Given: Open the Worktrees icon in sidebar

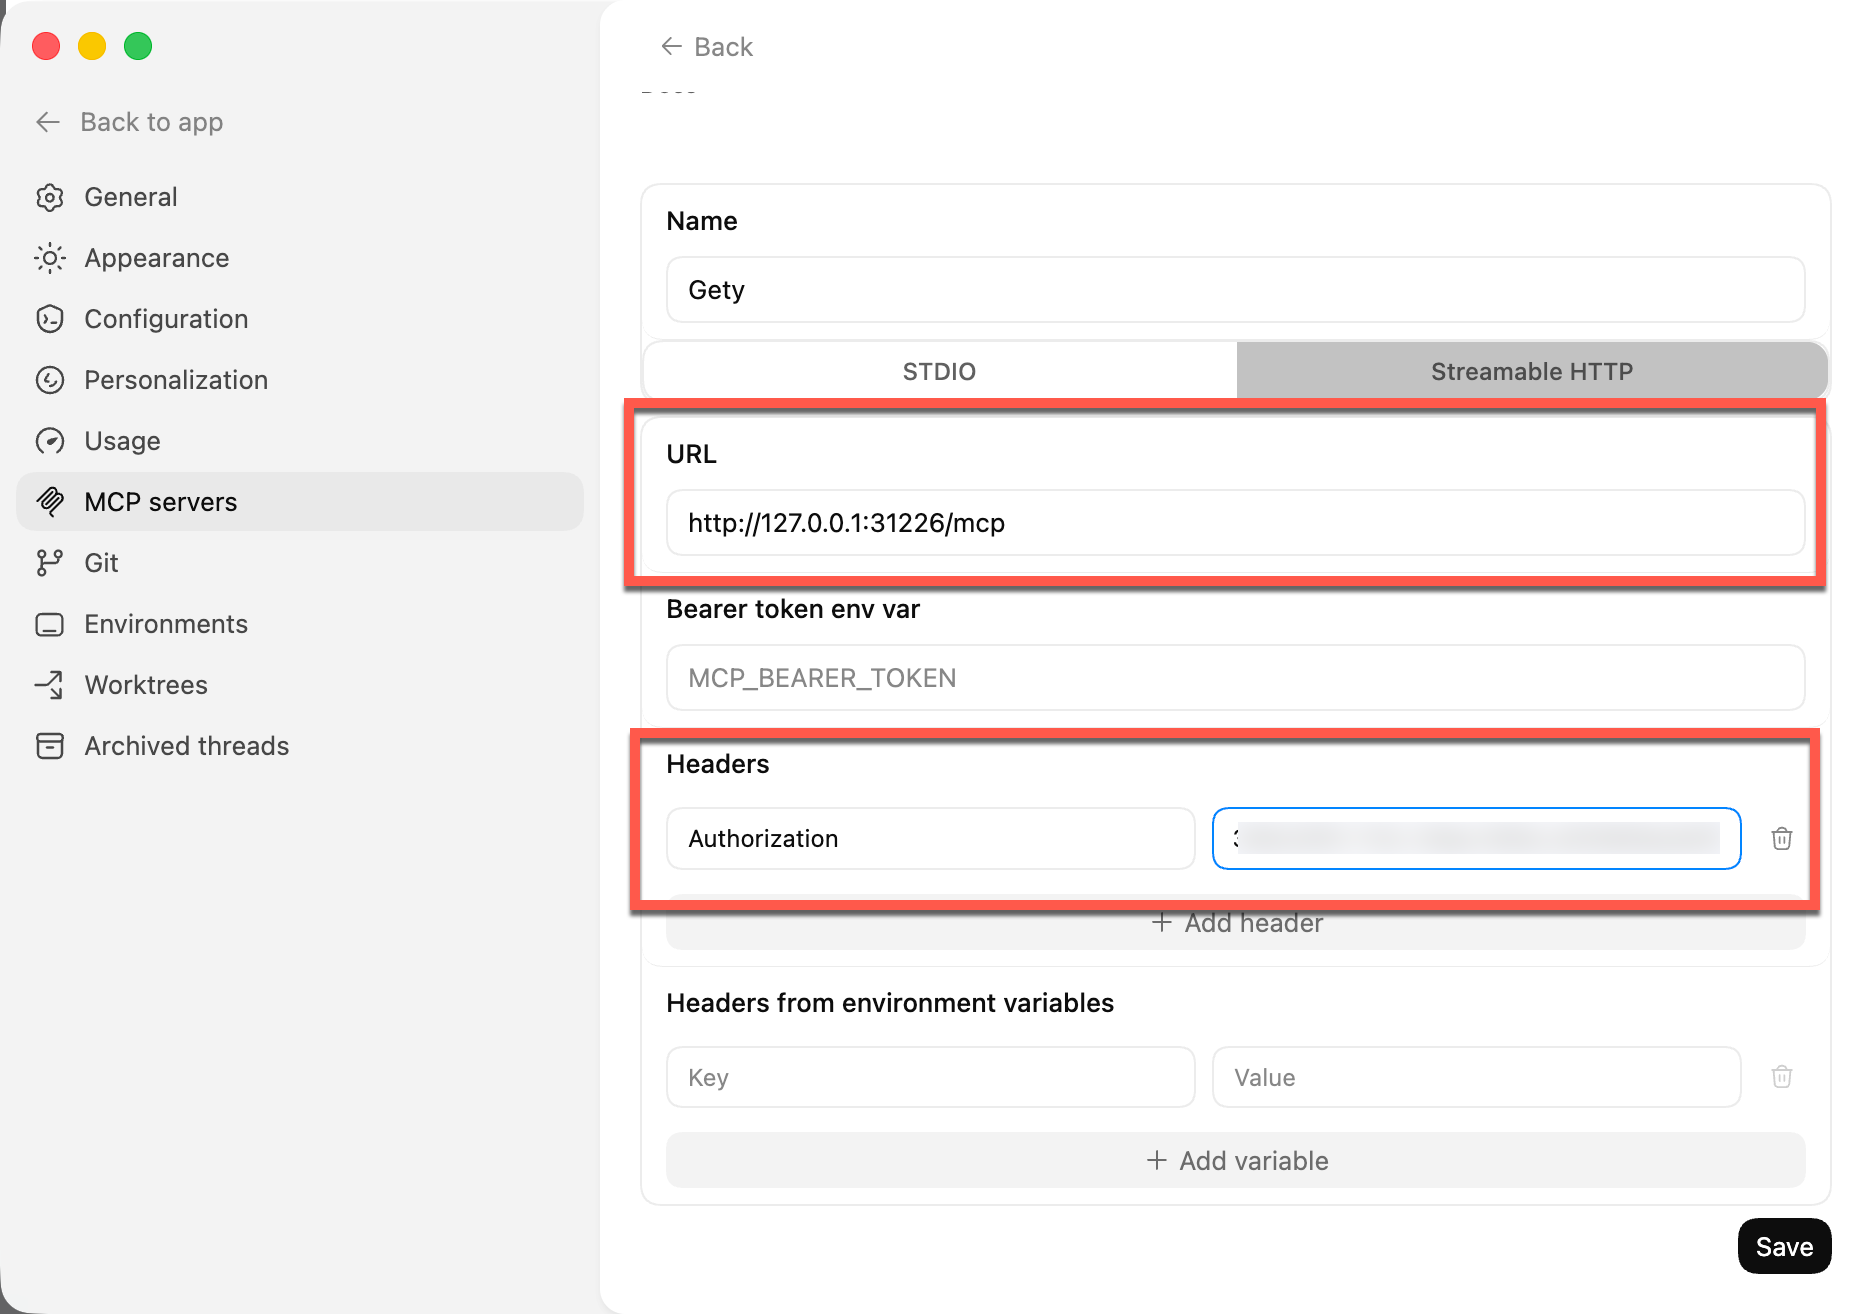Looking at the screenshot, I should pyautogui.click(x=48, y=685).
